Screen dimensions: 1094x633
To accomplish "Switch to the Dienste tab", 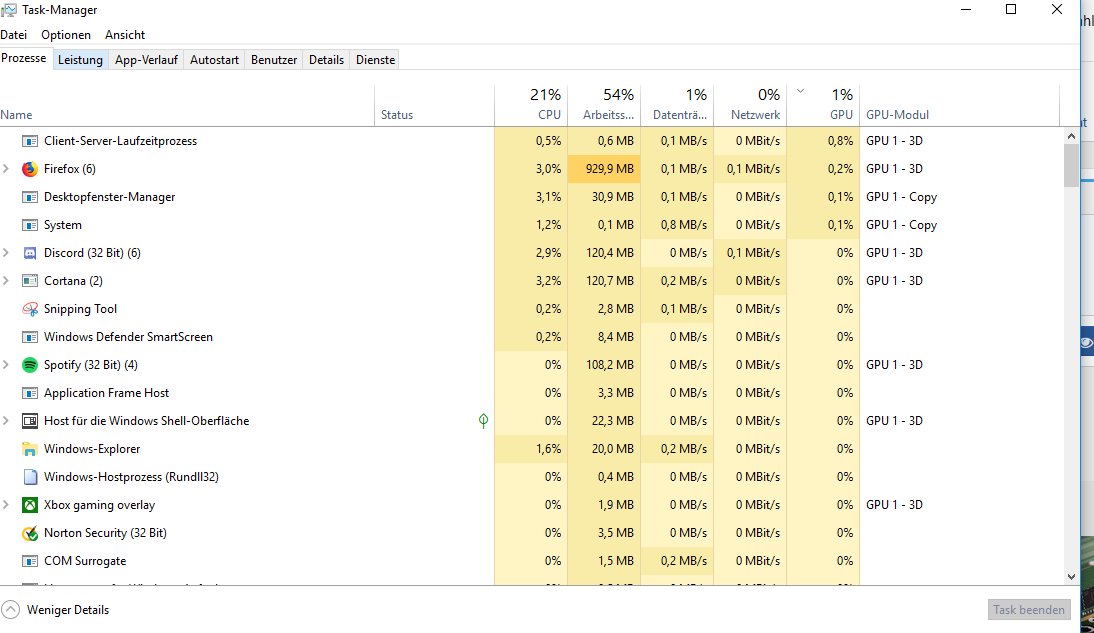I will (x=375, y=60).
